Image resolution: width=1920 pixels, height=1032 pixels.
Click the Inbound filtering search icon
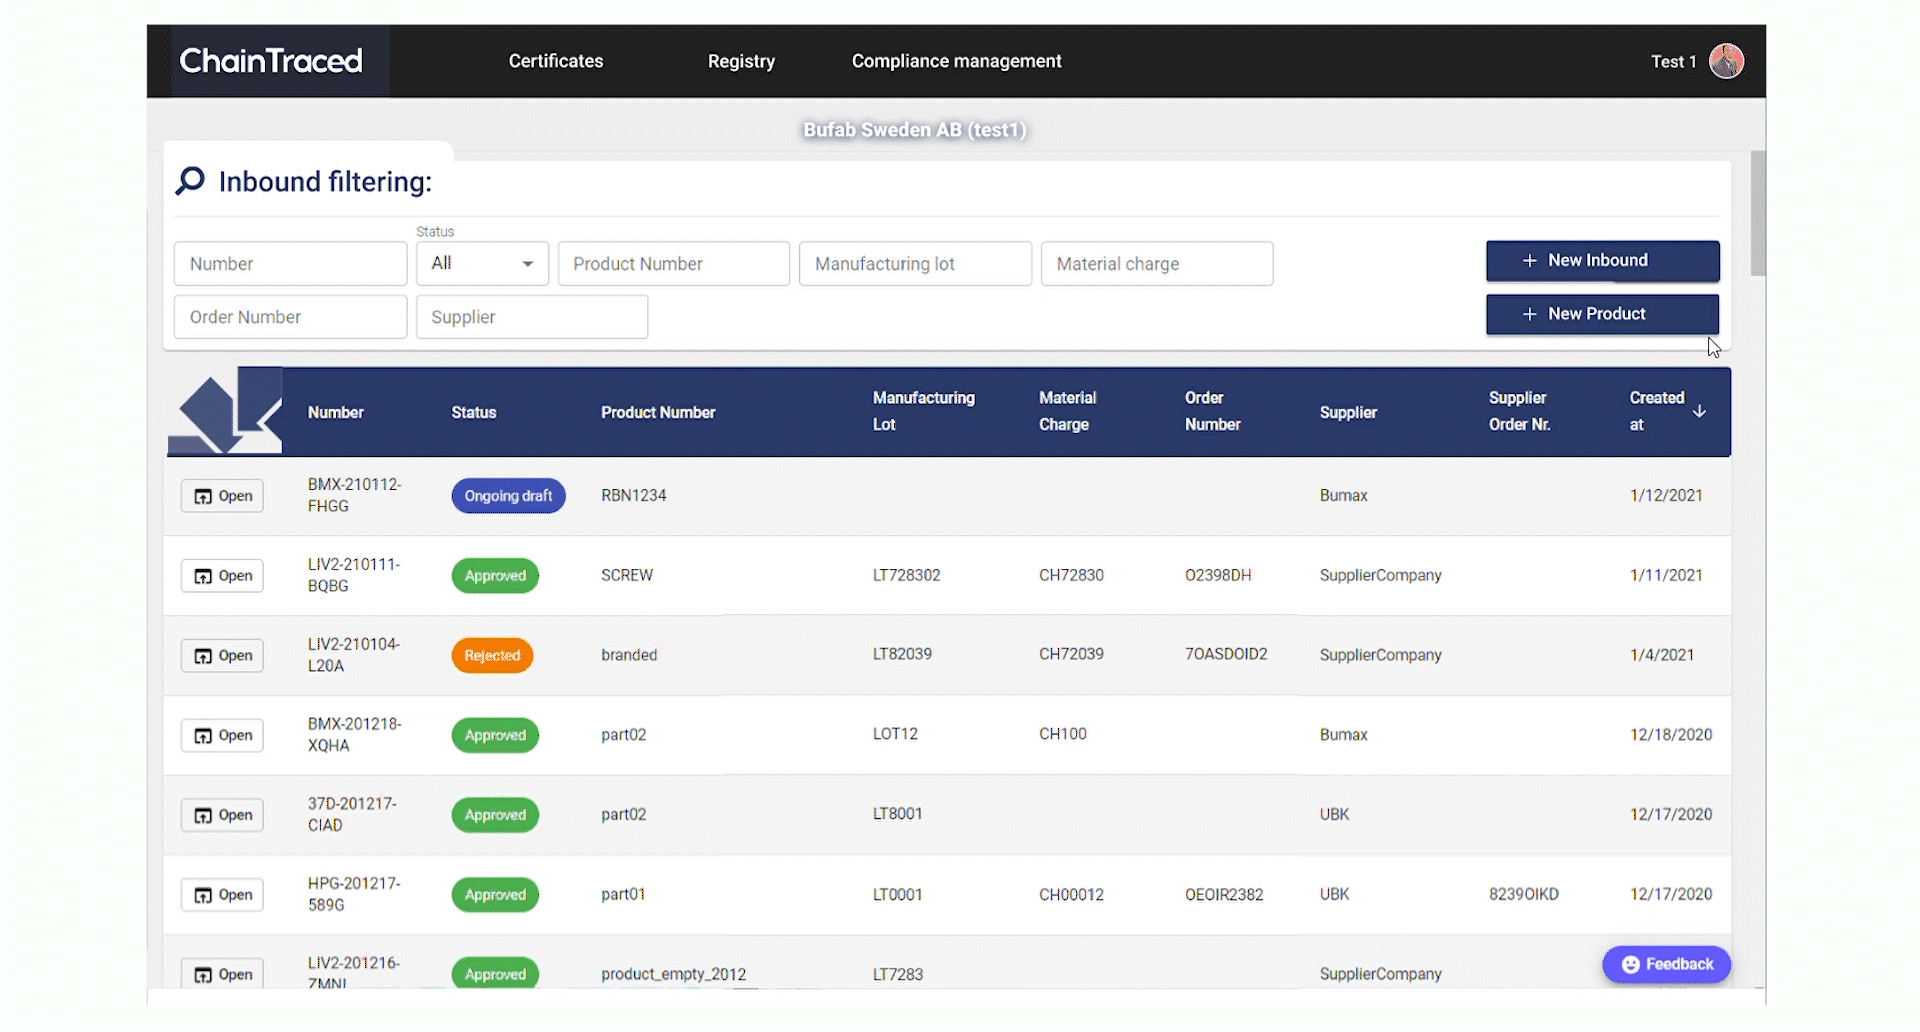[190, 181]
